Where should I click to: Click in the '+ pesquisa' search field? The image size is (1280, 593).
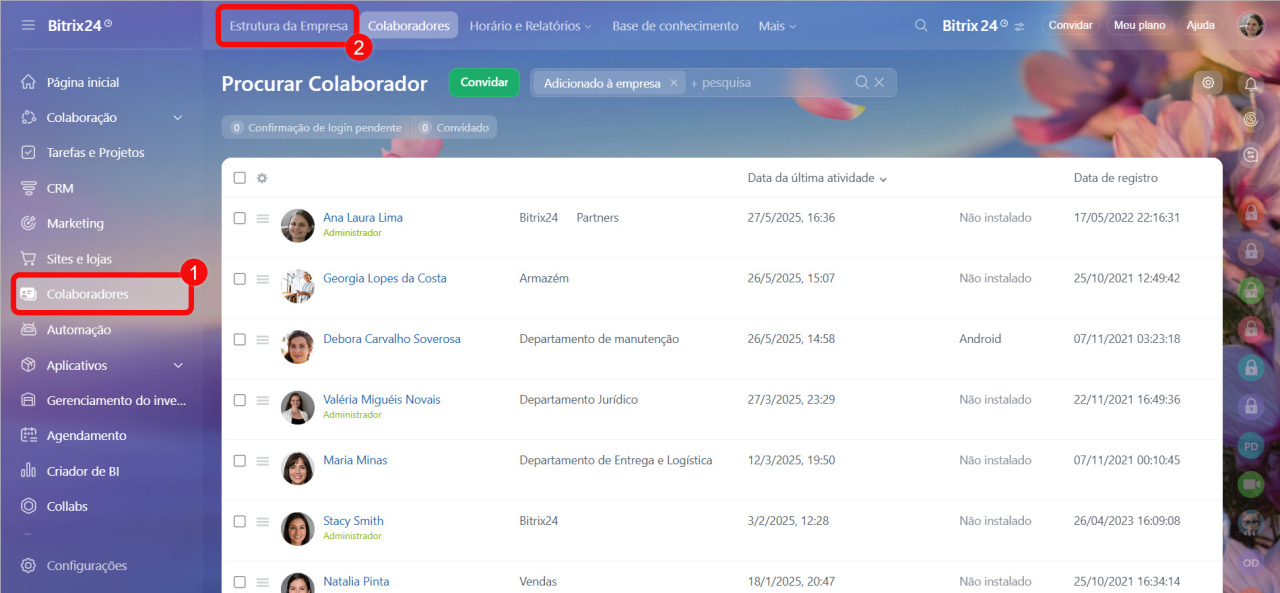tap(770, 83)
